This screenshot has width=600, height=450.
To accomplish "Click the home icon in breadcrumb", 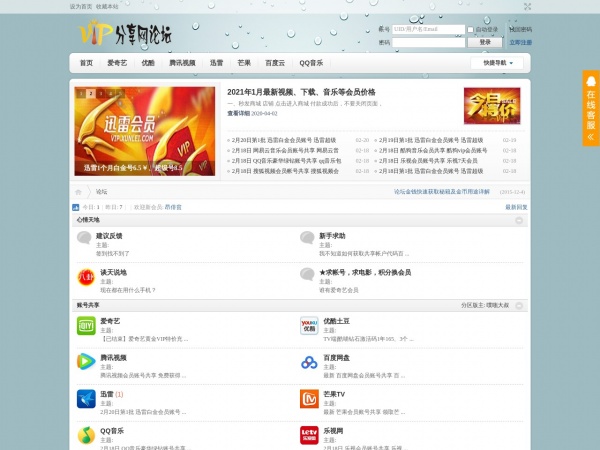I will pos(78,192).
